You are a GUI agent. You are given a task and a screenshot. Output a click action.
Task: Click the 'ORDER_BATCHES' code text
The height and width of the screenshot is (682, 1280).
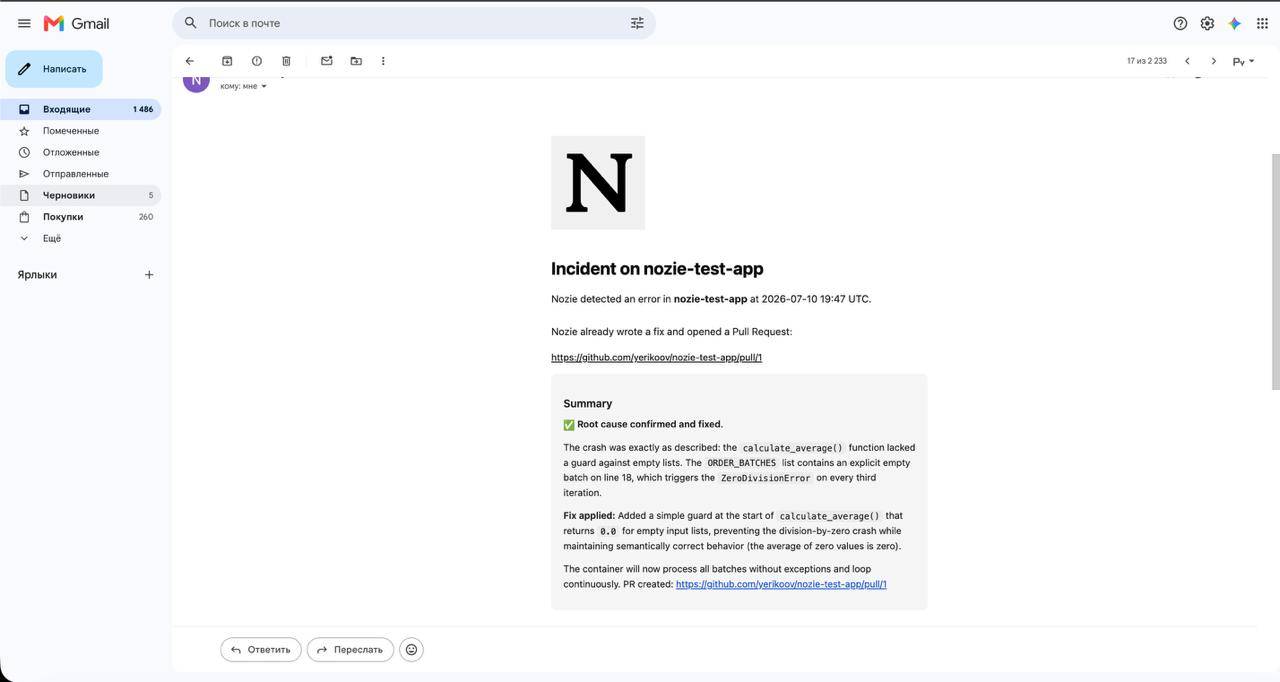point(741,463)
